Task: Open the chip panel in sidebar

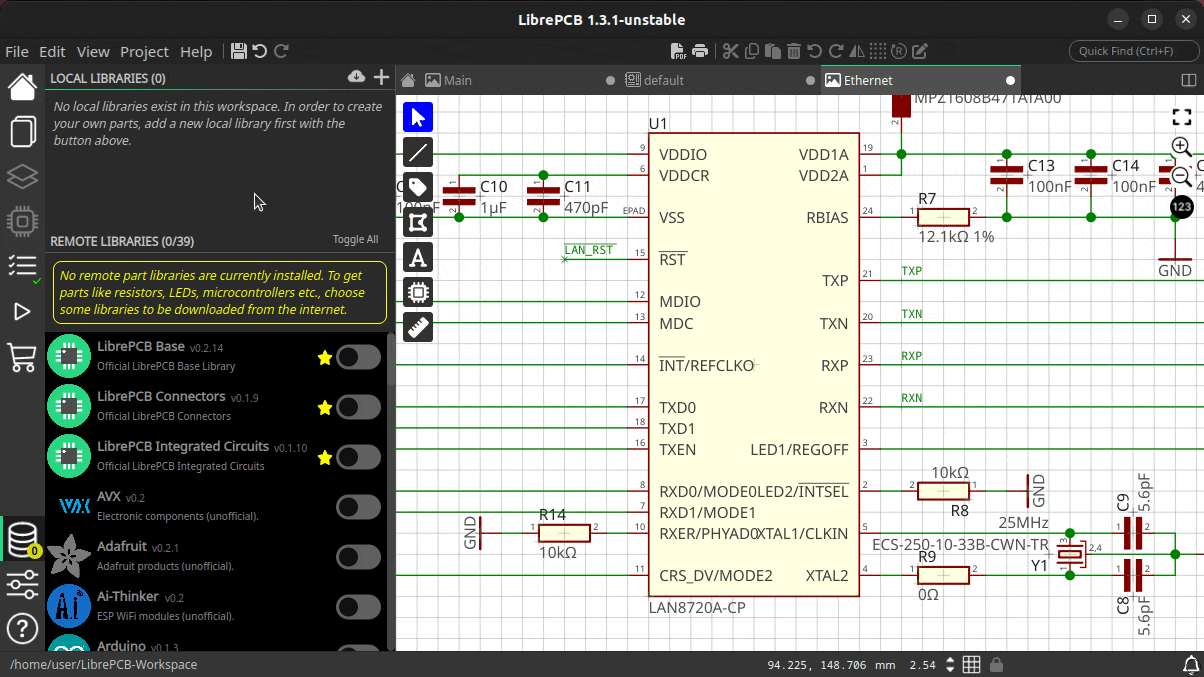Action: [x=22, y=221]
